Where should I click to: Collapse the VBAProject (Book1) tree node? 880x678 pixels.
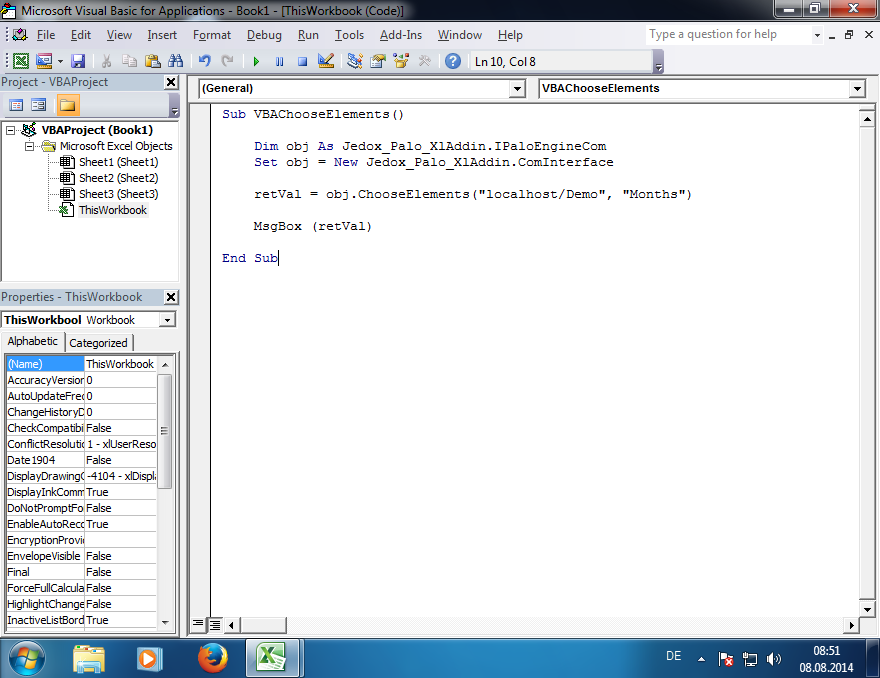pyautogui.click(x=10, y=130)
